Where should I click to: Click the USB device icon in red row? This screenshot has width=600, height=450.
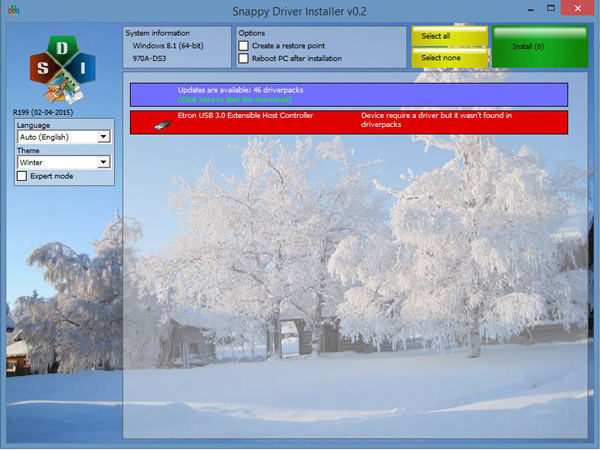click(163, 124)
